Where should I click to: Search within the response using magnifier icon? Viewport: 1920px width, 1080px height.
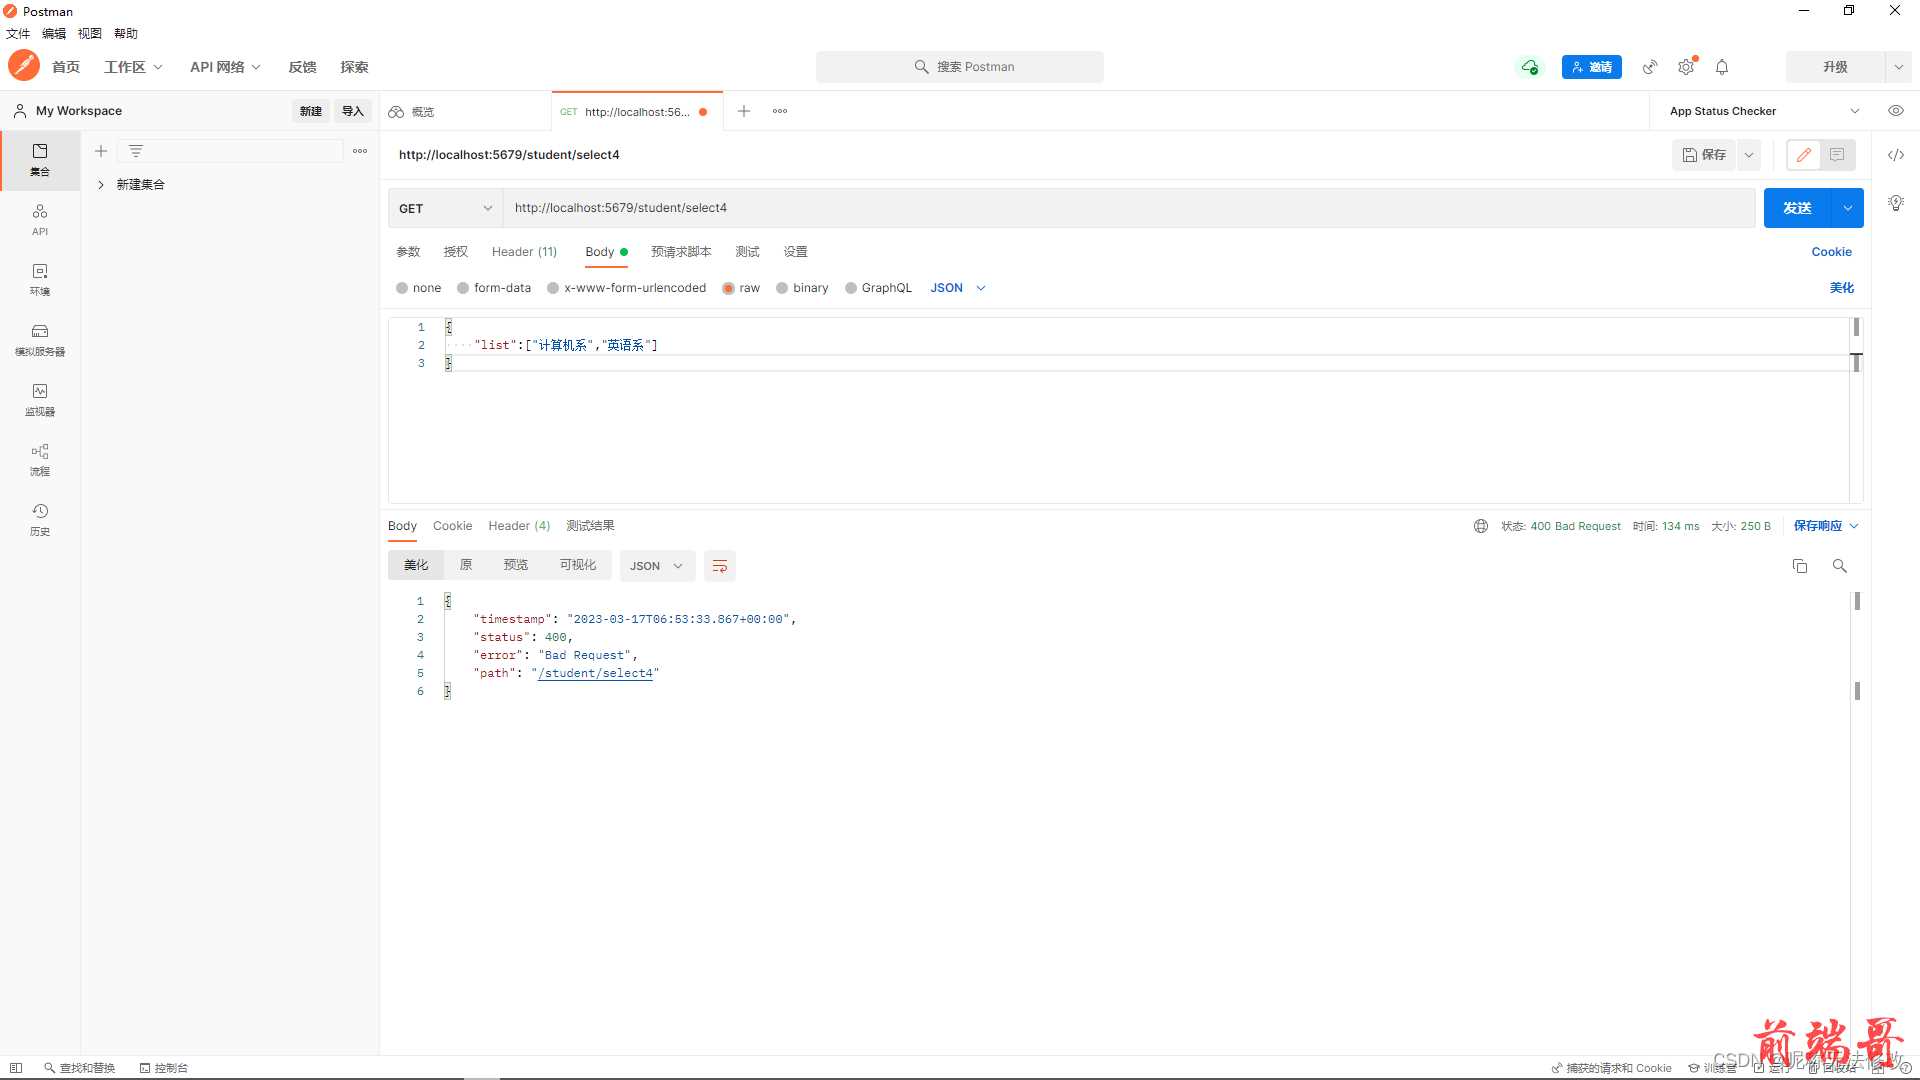(x=1839, y=566)
